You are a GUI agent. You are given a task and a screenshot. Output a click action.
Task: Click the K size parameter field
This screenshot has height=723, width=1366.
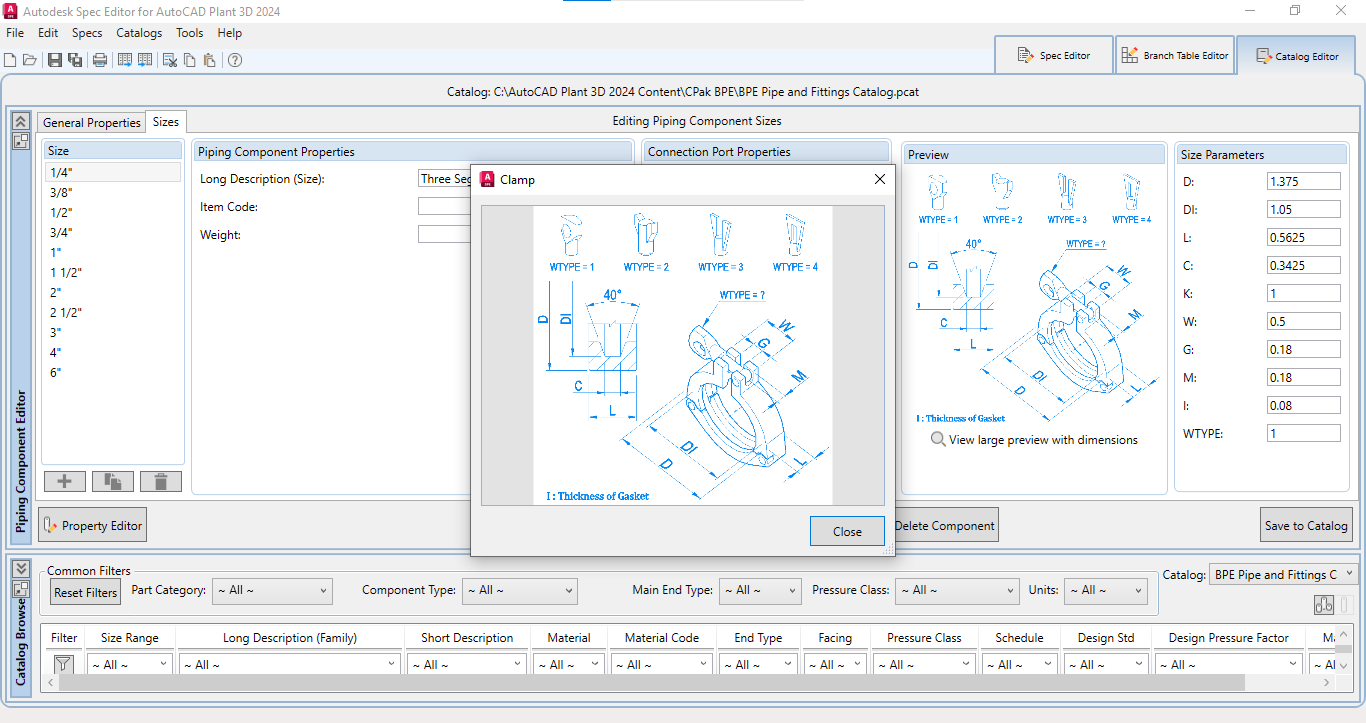pyautogui.click(x=1304, y=293)
